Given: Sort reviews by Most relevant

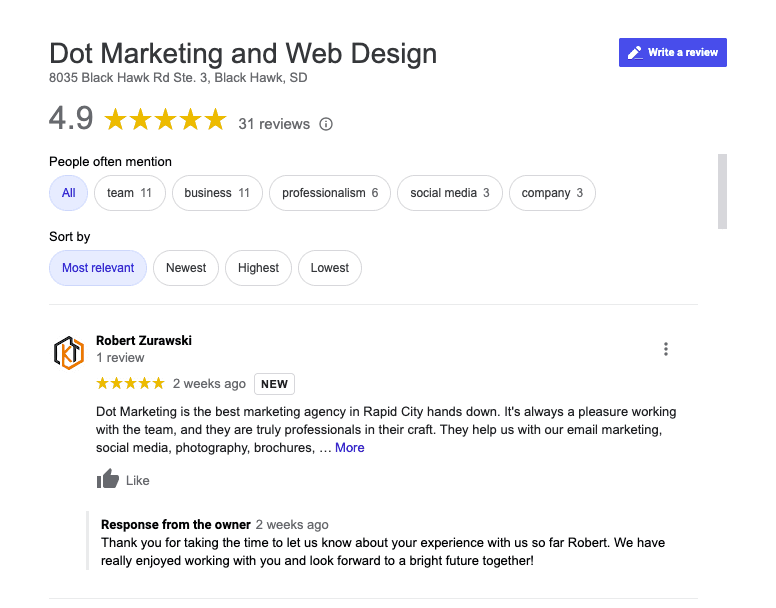Looking at the screenshot, I should [98, 268].
